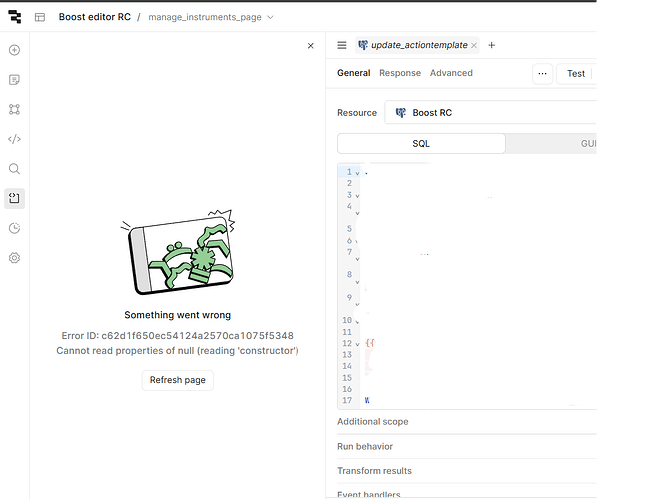Screen dimensions: 663x500
Task: Open the pages icon in left sidebar
Action: coord(14,80)
